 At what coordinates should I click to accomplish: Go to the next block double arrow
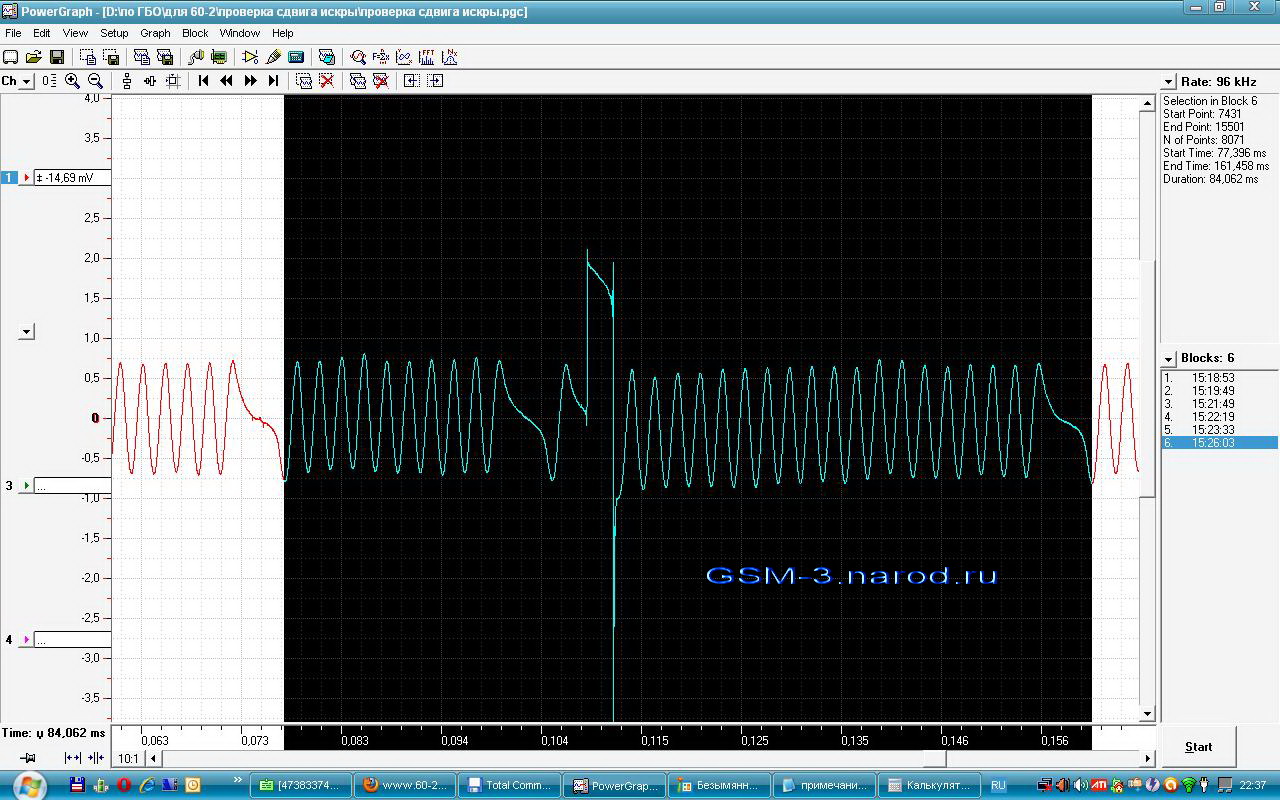point(250,81)
